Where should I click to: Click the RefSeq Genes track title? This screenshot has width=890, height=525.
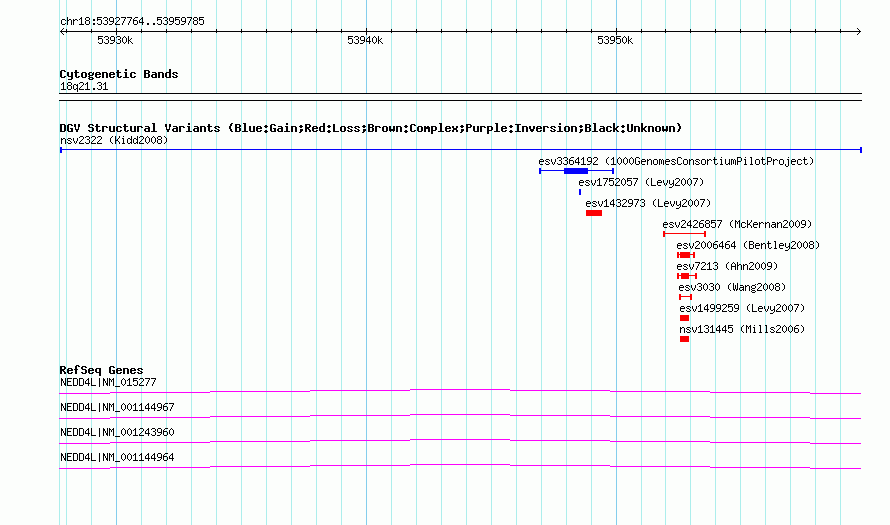(101, 370)
